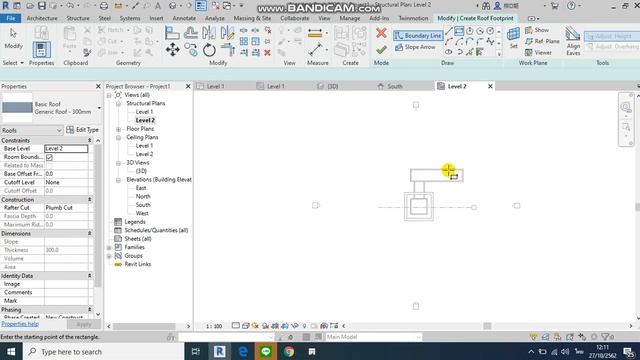Choose the Ellipse draw tool
The width and height of the screenshot is (640, 360).
pos(449,52)
